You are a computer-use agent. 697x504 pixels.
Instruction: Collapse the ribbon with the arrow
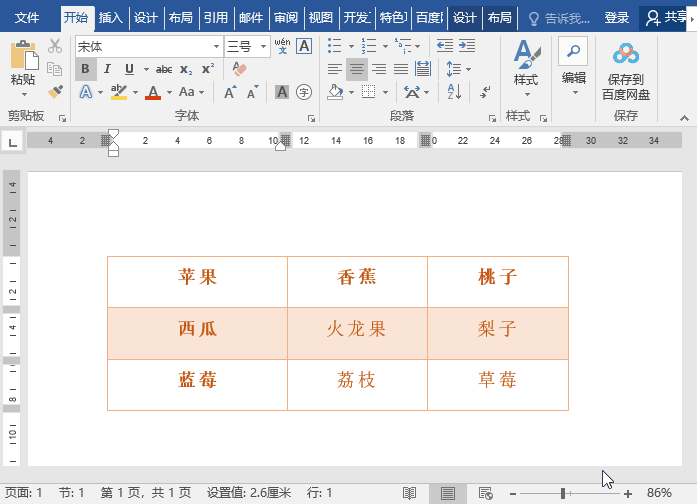tap(685, 118)
